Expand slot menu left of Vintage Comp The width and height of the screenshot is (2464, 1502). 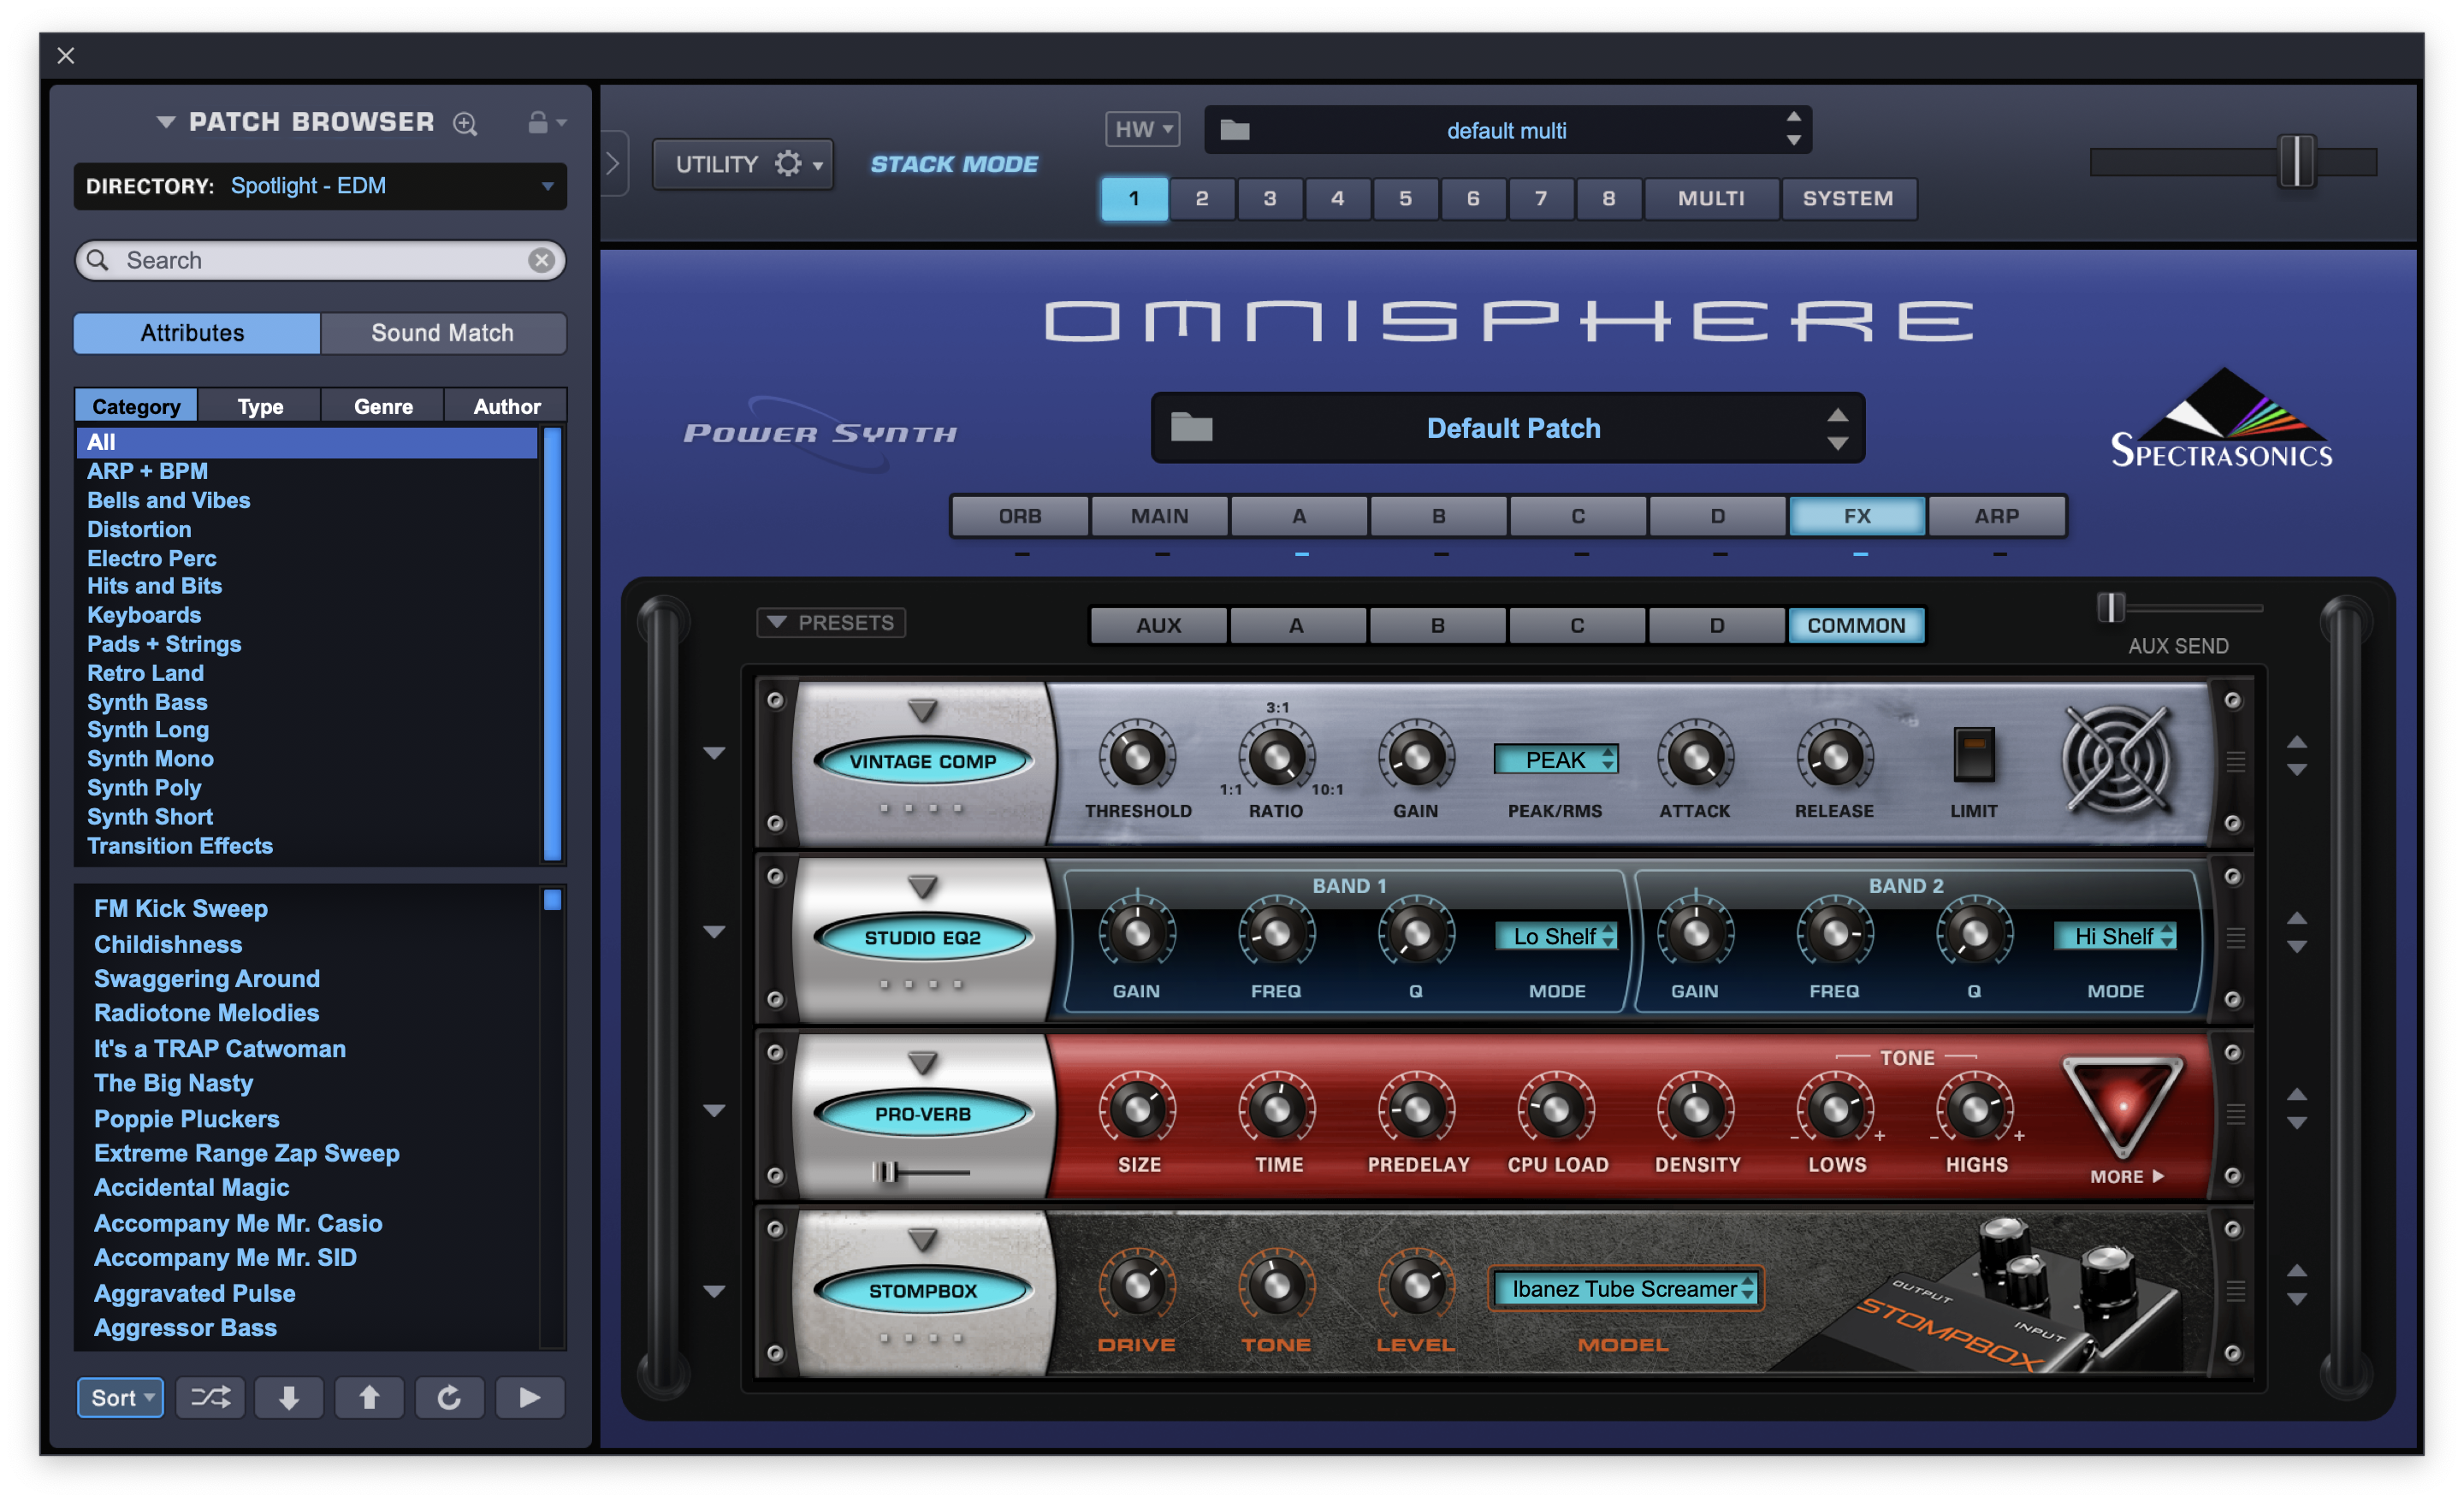tap(714, 754)
